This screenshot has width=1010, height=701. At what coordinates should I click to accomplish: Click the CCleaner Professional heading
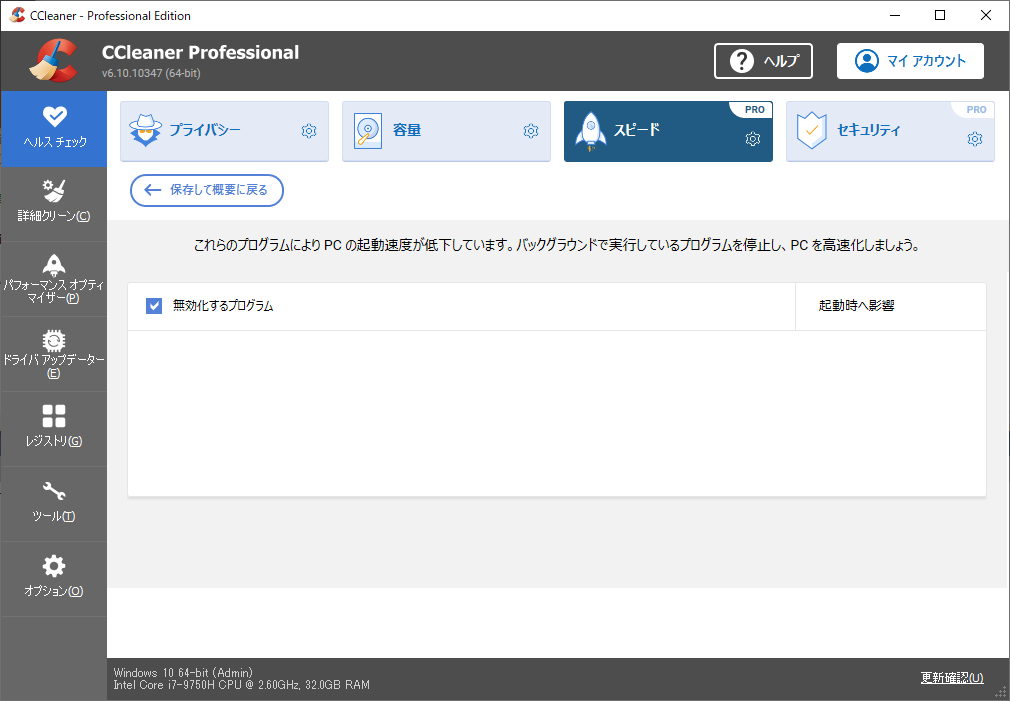(x=200, y=52)
